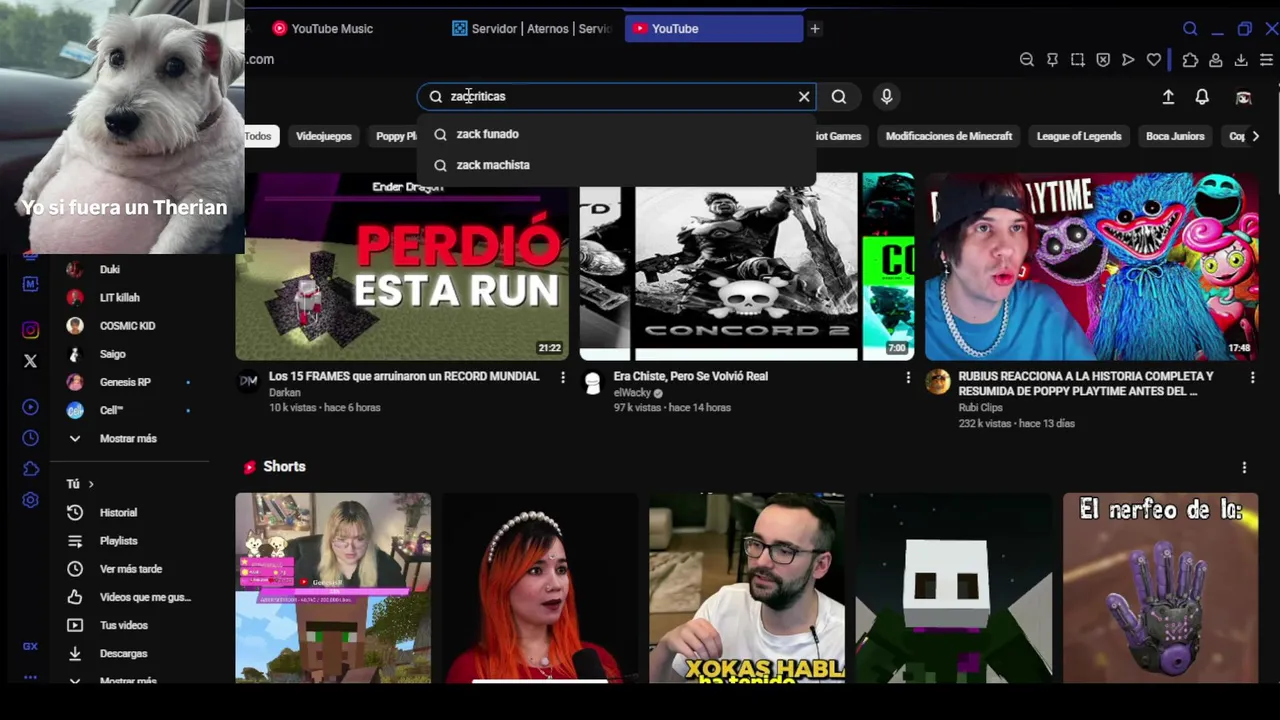
Task: Open options menu for 'Era Chiste' video
Action: pos(908,377)
